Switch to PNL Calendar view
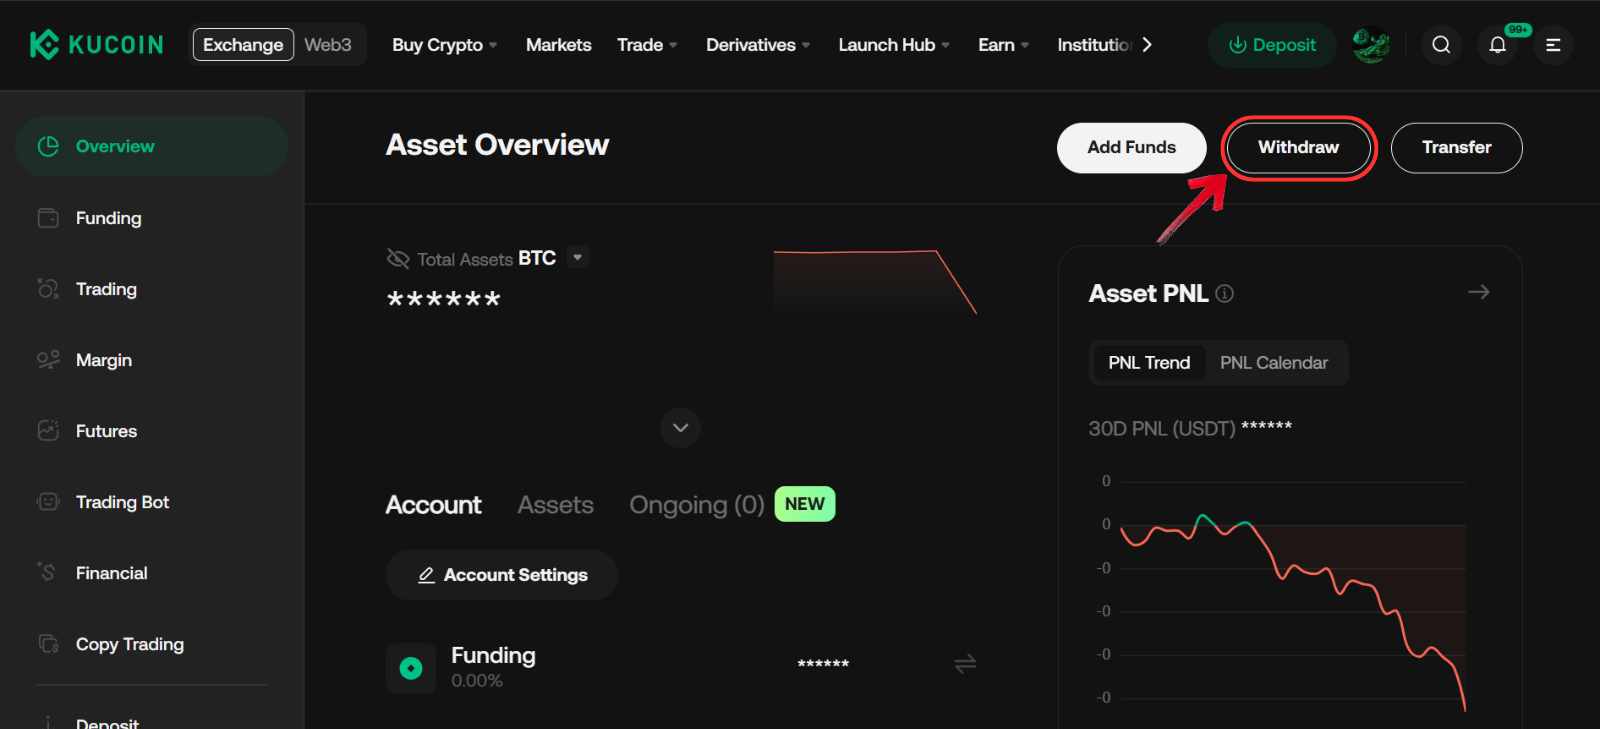This screenshot has width=1600, height=729. [1273, 363]
